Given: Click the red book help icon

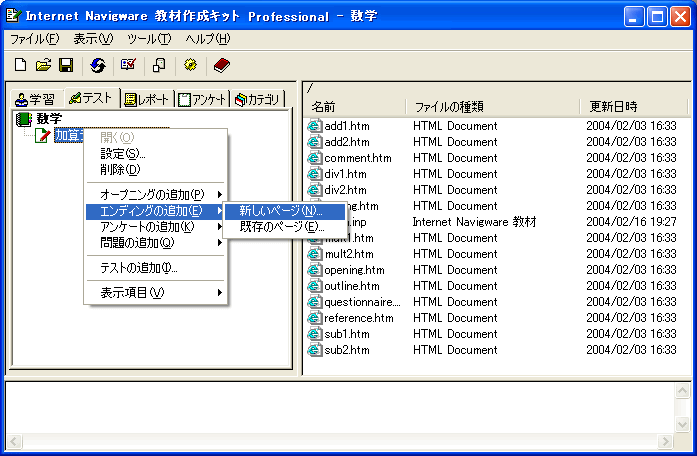Looking at the screenshot, I should tap(221, 65).
